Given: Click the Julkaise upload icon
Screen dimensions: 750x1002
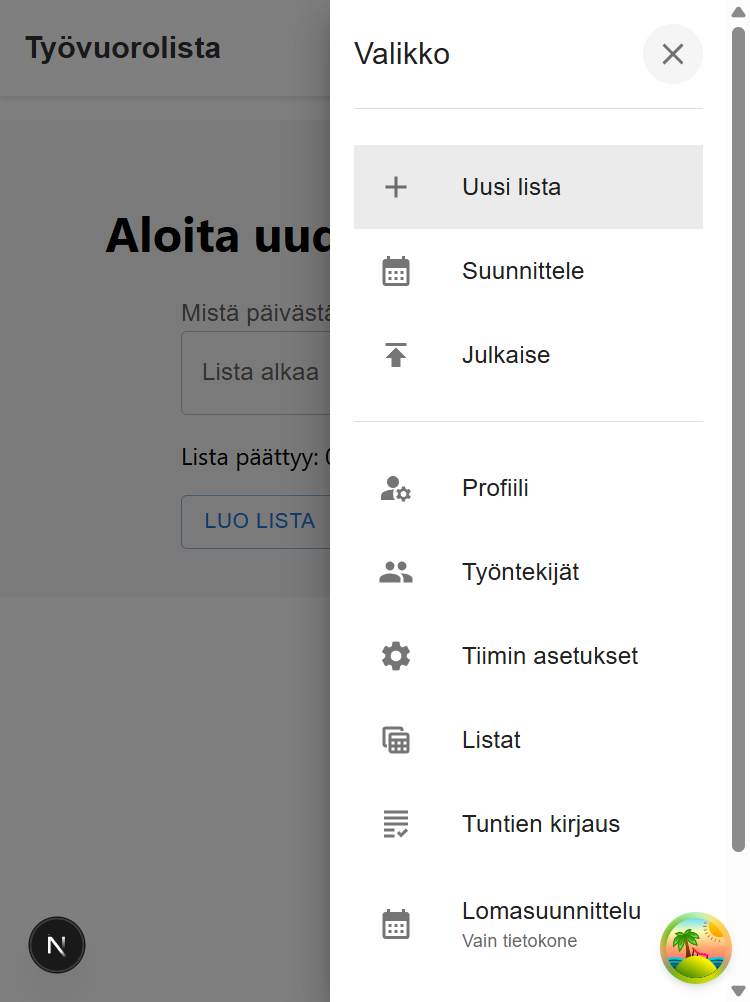Looking at the screenshot, I should click(396, 355).
